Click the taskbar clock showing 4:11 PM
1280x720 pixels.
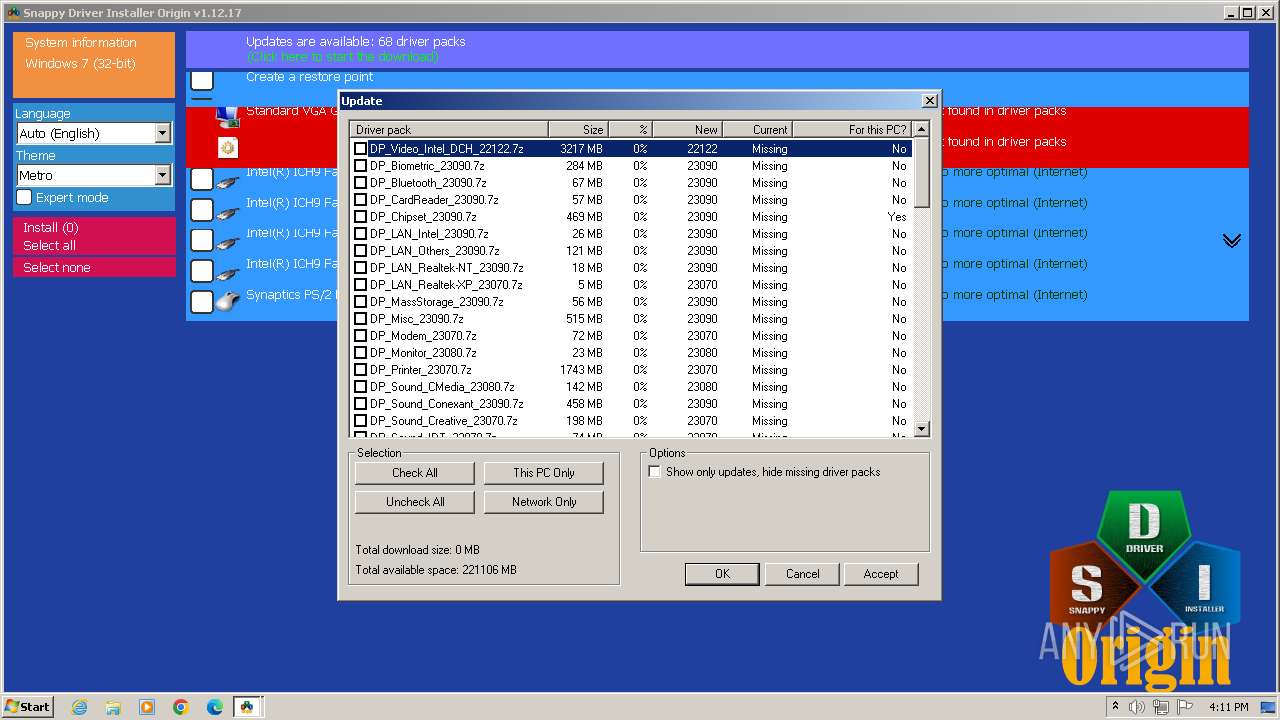[1228, 707]
